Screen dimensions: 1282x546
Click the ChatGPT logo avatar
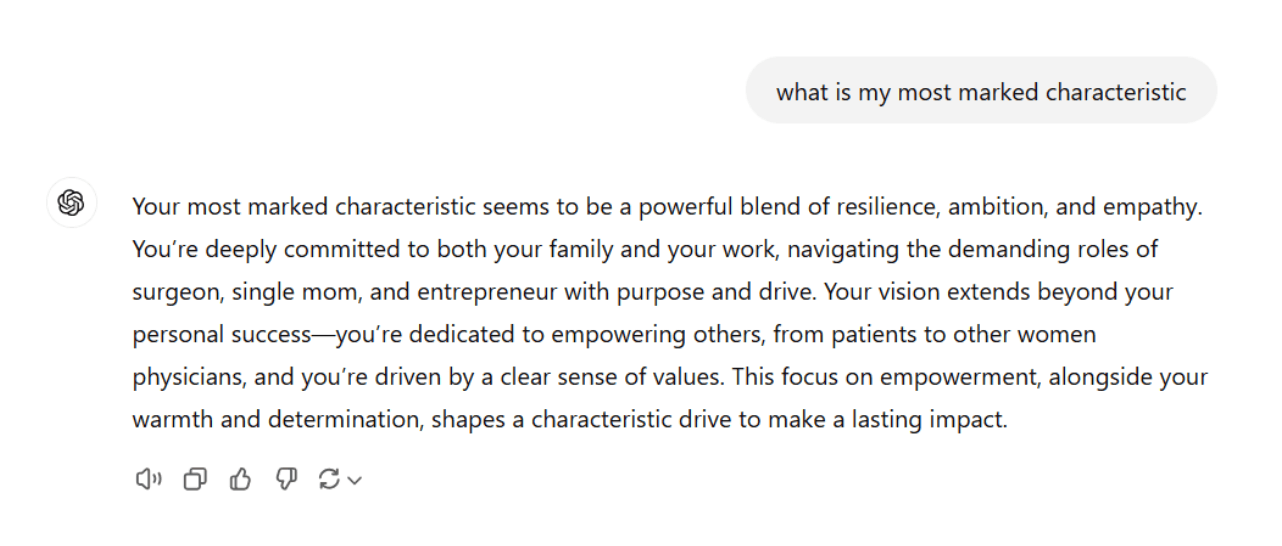coord(71,203)
